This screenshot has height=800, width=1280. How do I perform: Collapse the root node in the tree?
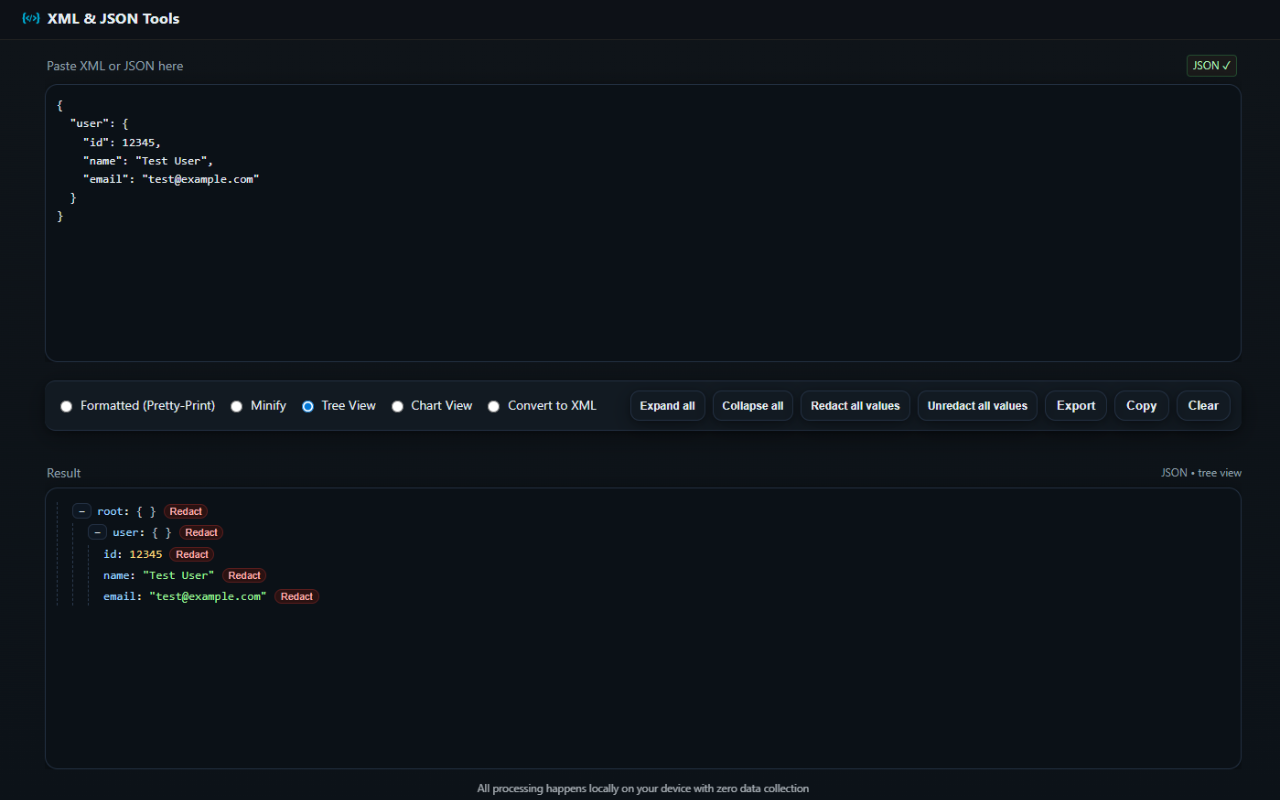click(x=82, y=511)
